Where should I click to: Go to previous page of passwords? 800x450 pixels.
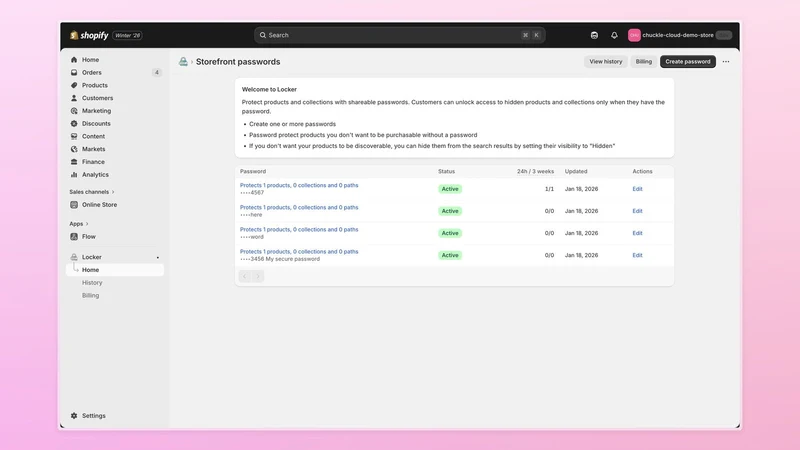point(245,277)
